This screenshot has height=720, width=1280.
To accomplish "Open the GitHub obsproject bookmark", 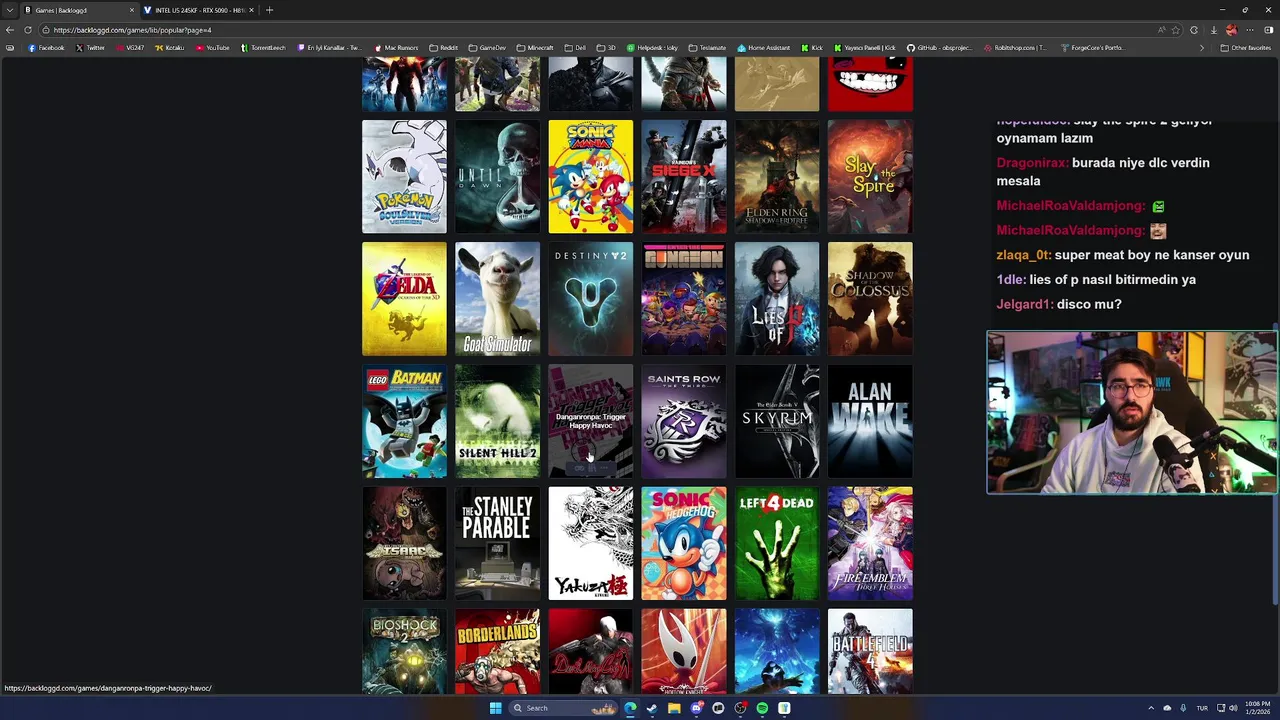I will (x=939, y=48).
